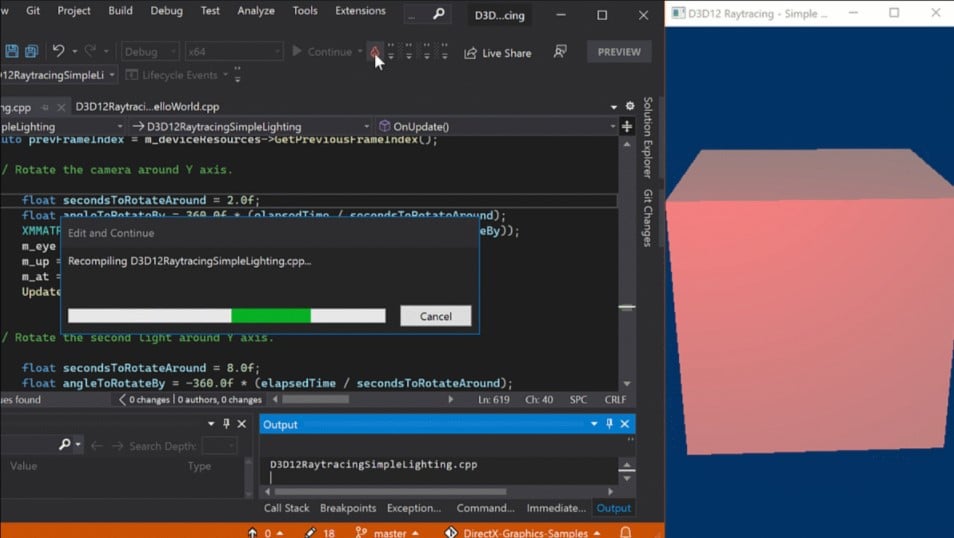Click the editor scroll up arrow

627,145
